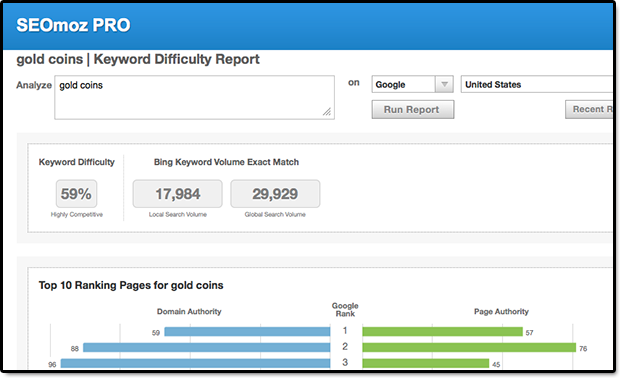
Task: Click the 29,929 global search volume box
Action: coord(275,194)
